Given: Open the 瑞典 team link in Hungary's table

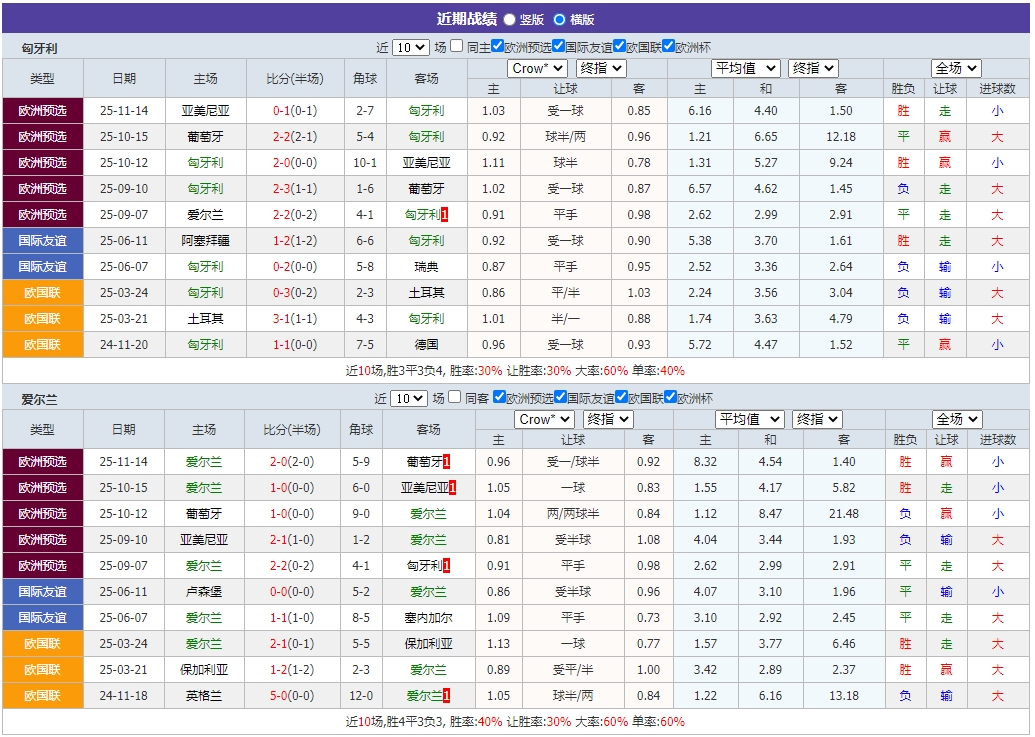Looking at the screenshot, I should coord(428,266).
